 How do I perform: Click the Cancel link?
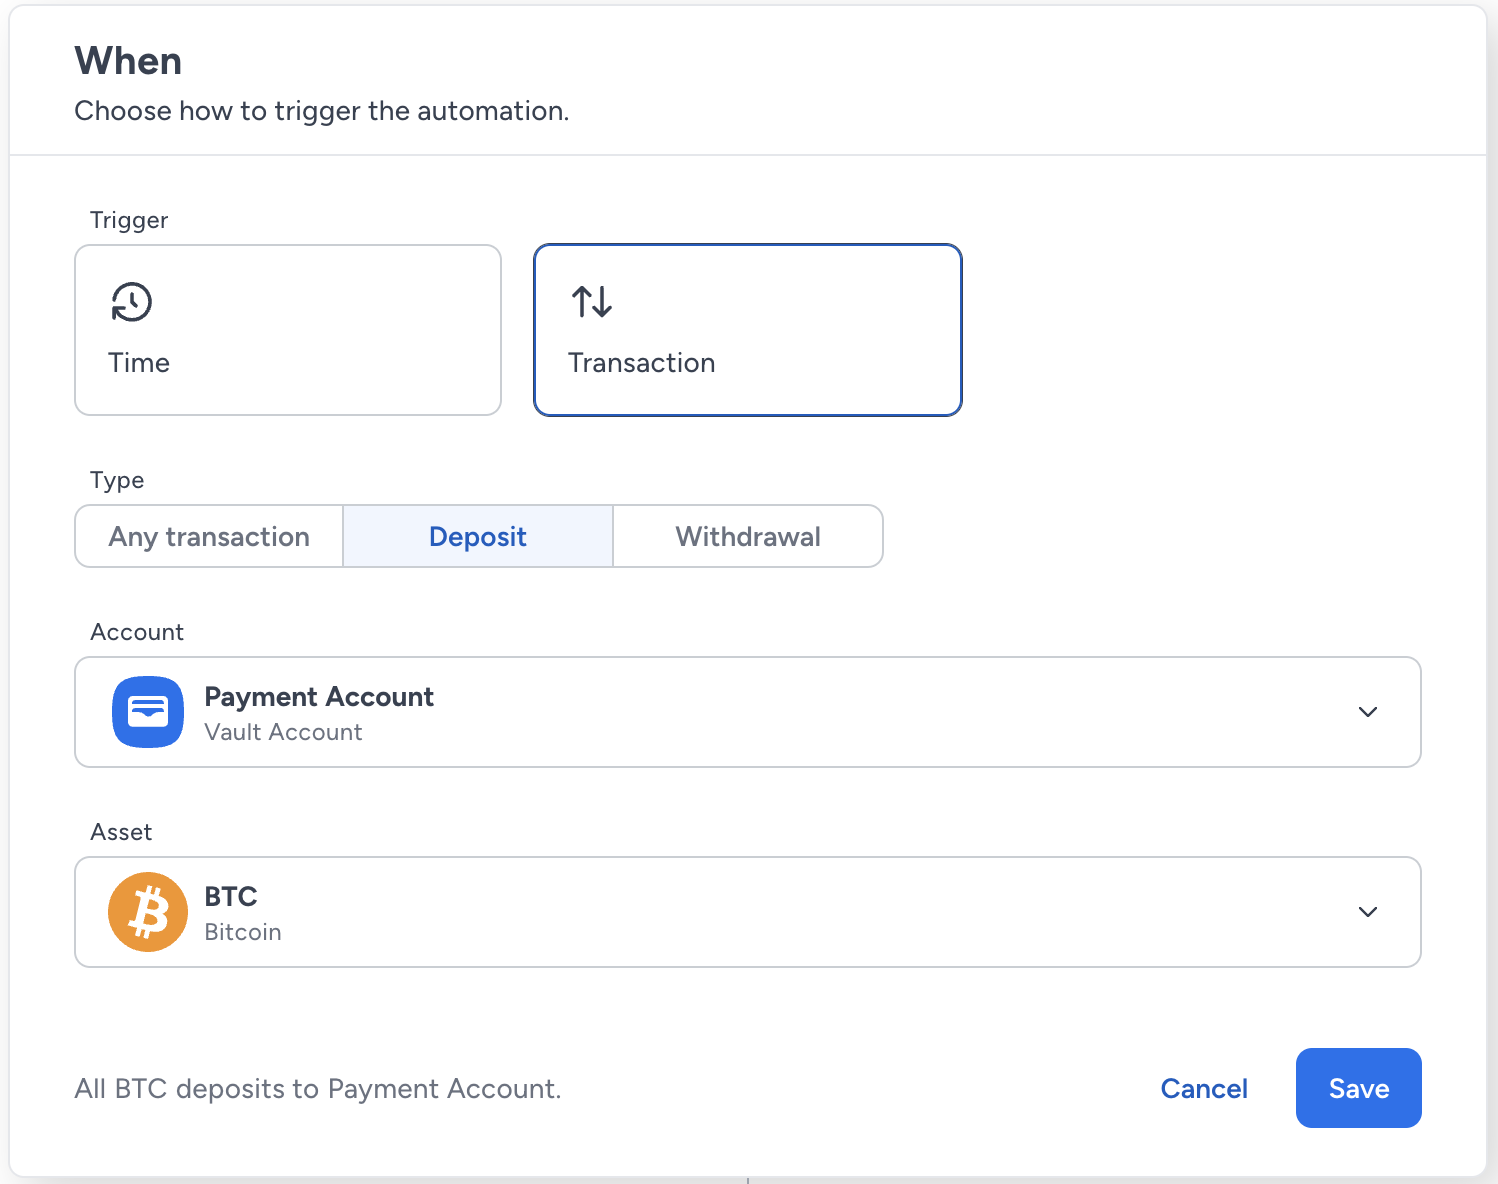(x=1204, y=1088)
